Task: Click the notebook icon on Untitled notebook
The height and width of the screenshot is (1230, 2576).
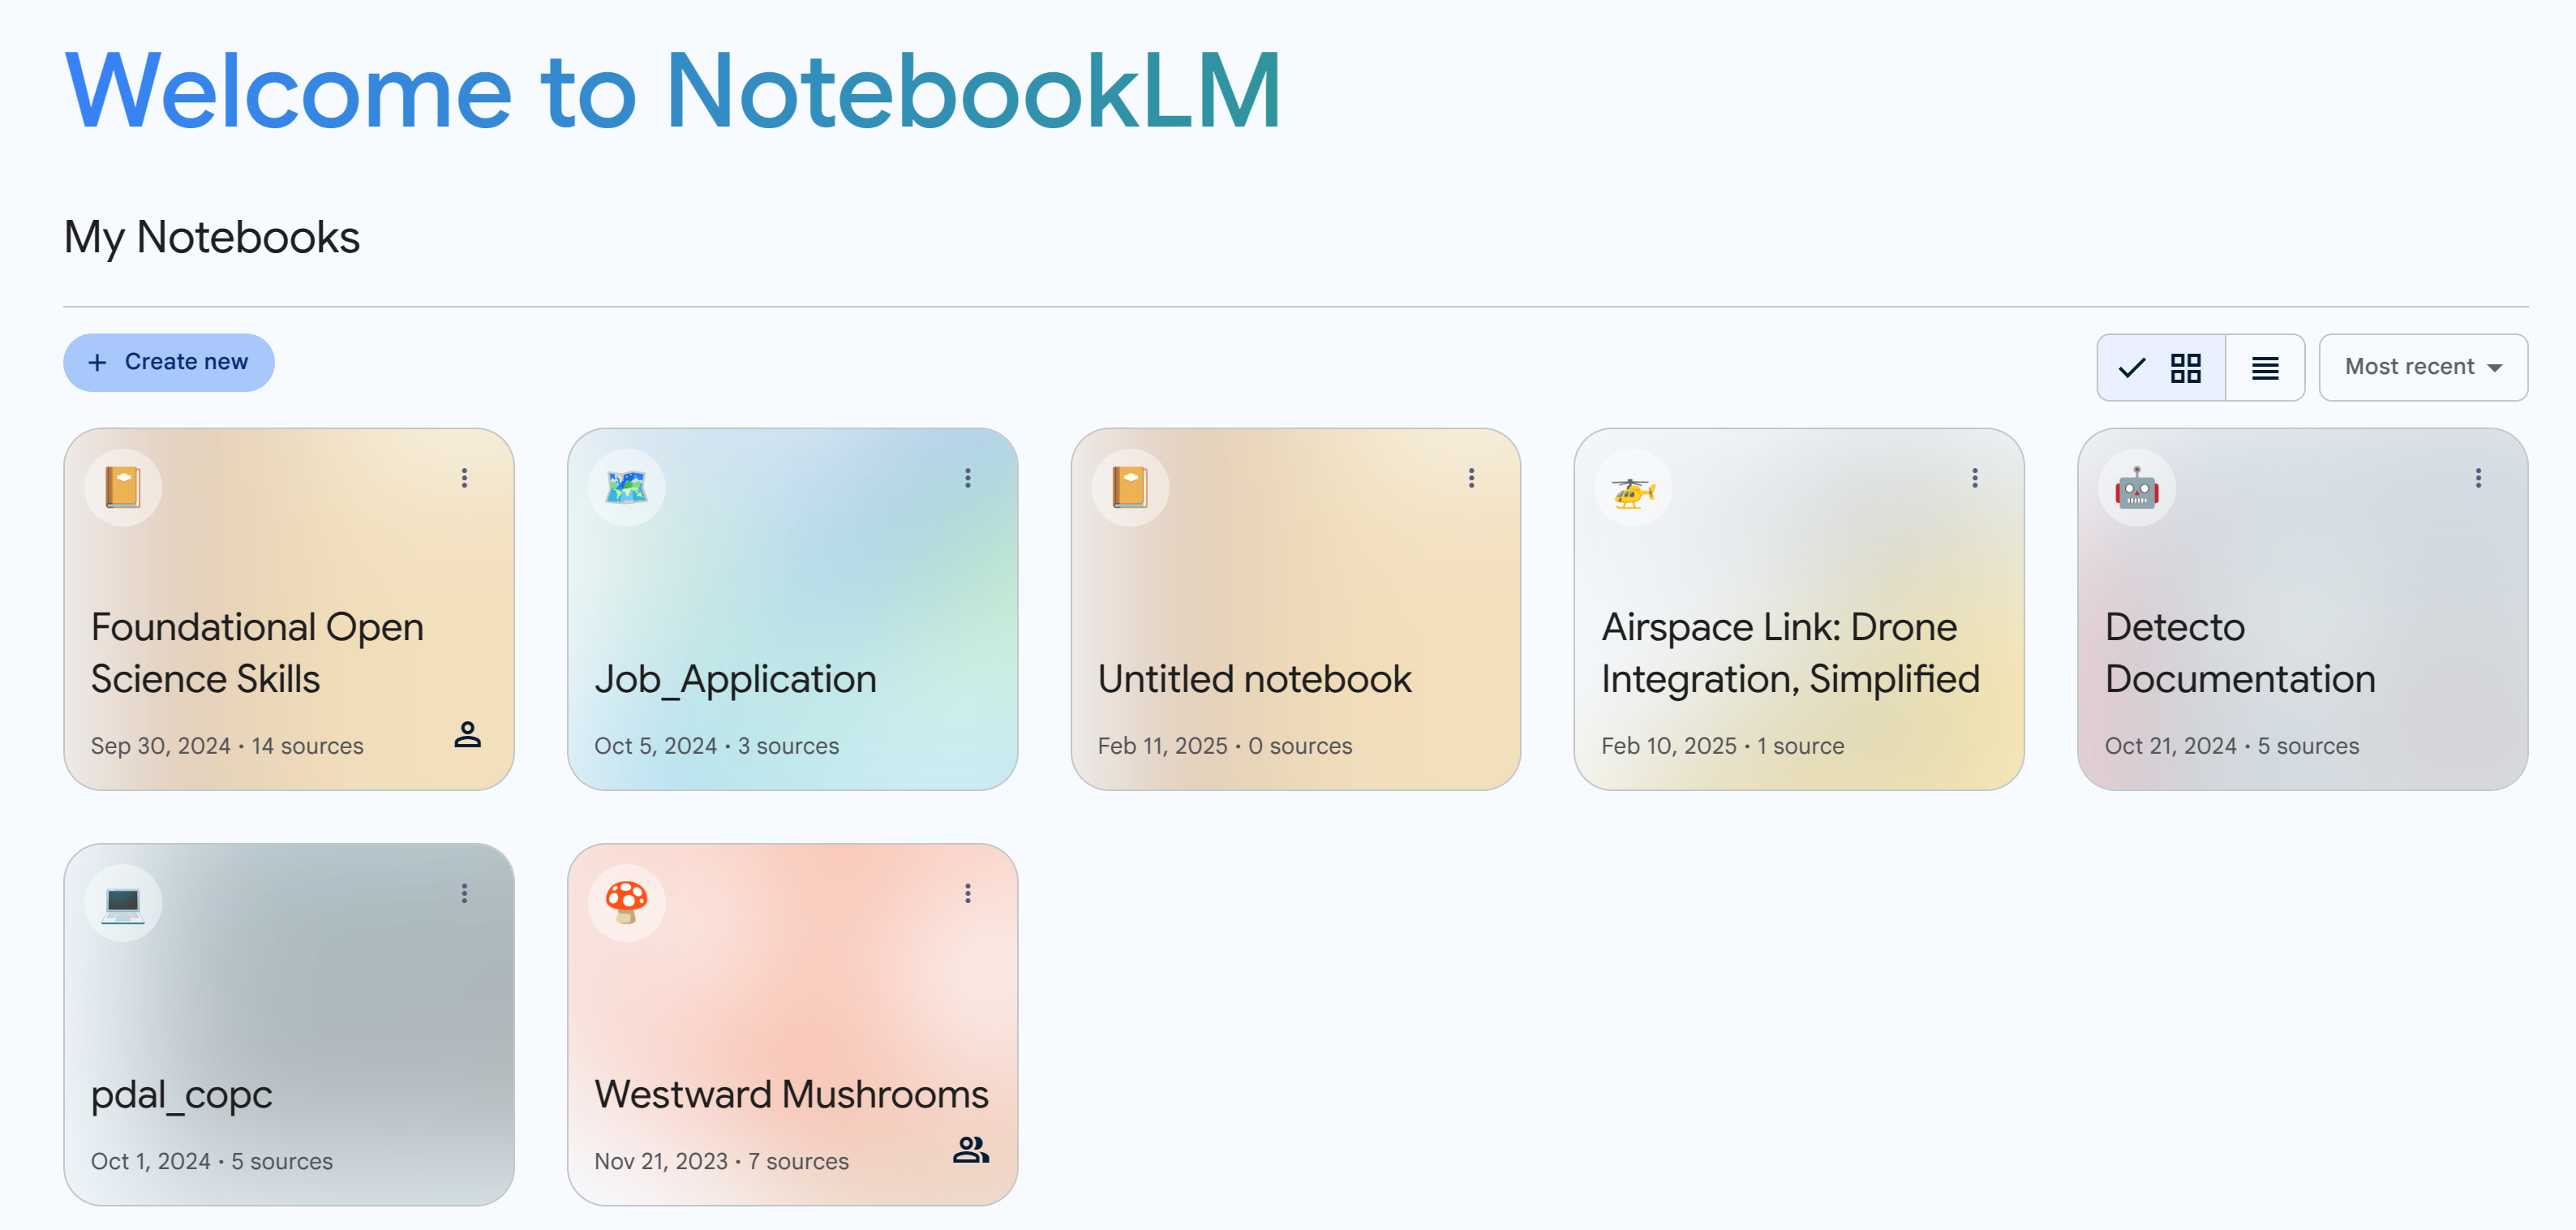Action: pyautogui.click(x=1130, y=488)
